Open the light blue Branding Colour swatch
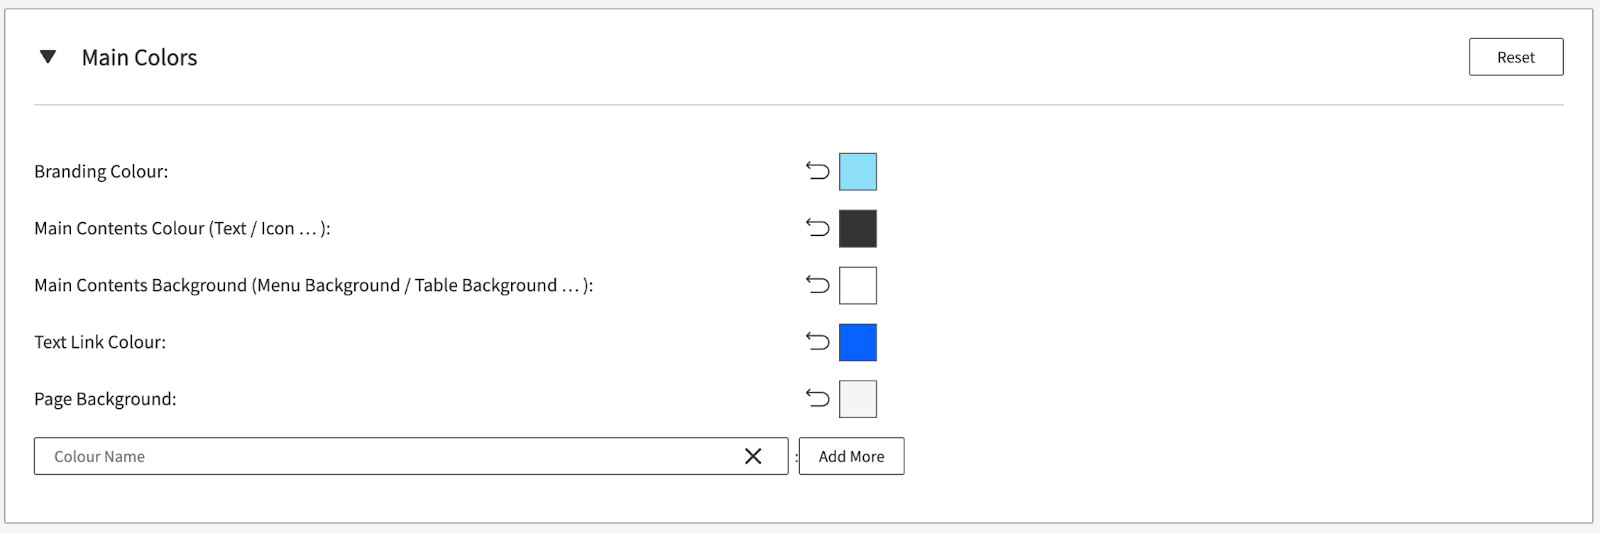Viewport: 1600px width, 533px height. coord(857,172)
